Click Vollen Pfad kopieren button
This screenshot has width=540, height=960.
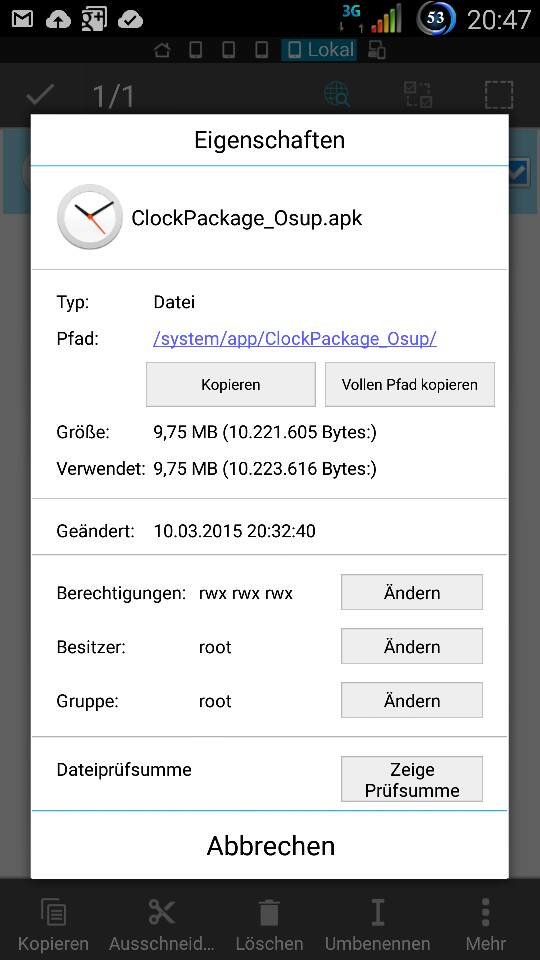click(x=410, y=384)
